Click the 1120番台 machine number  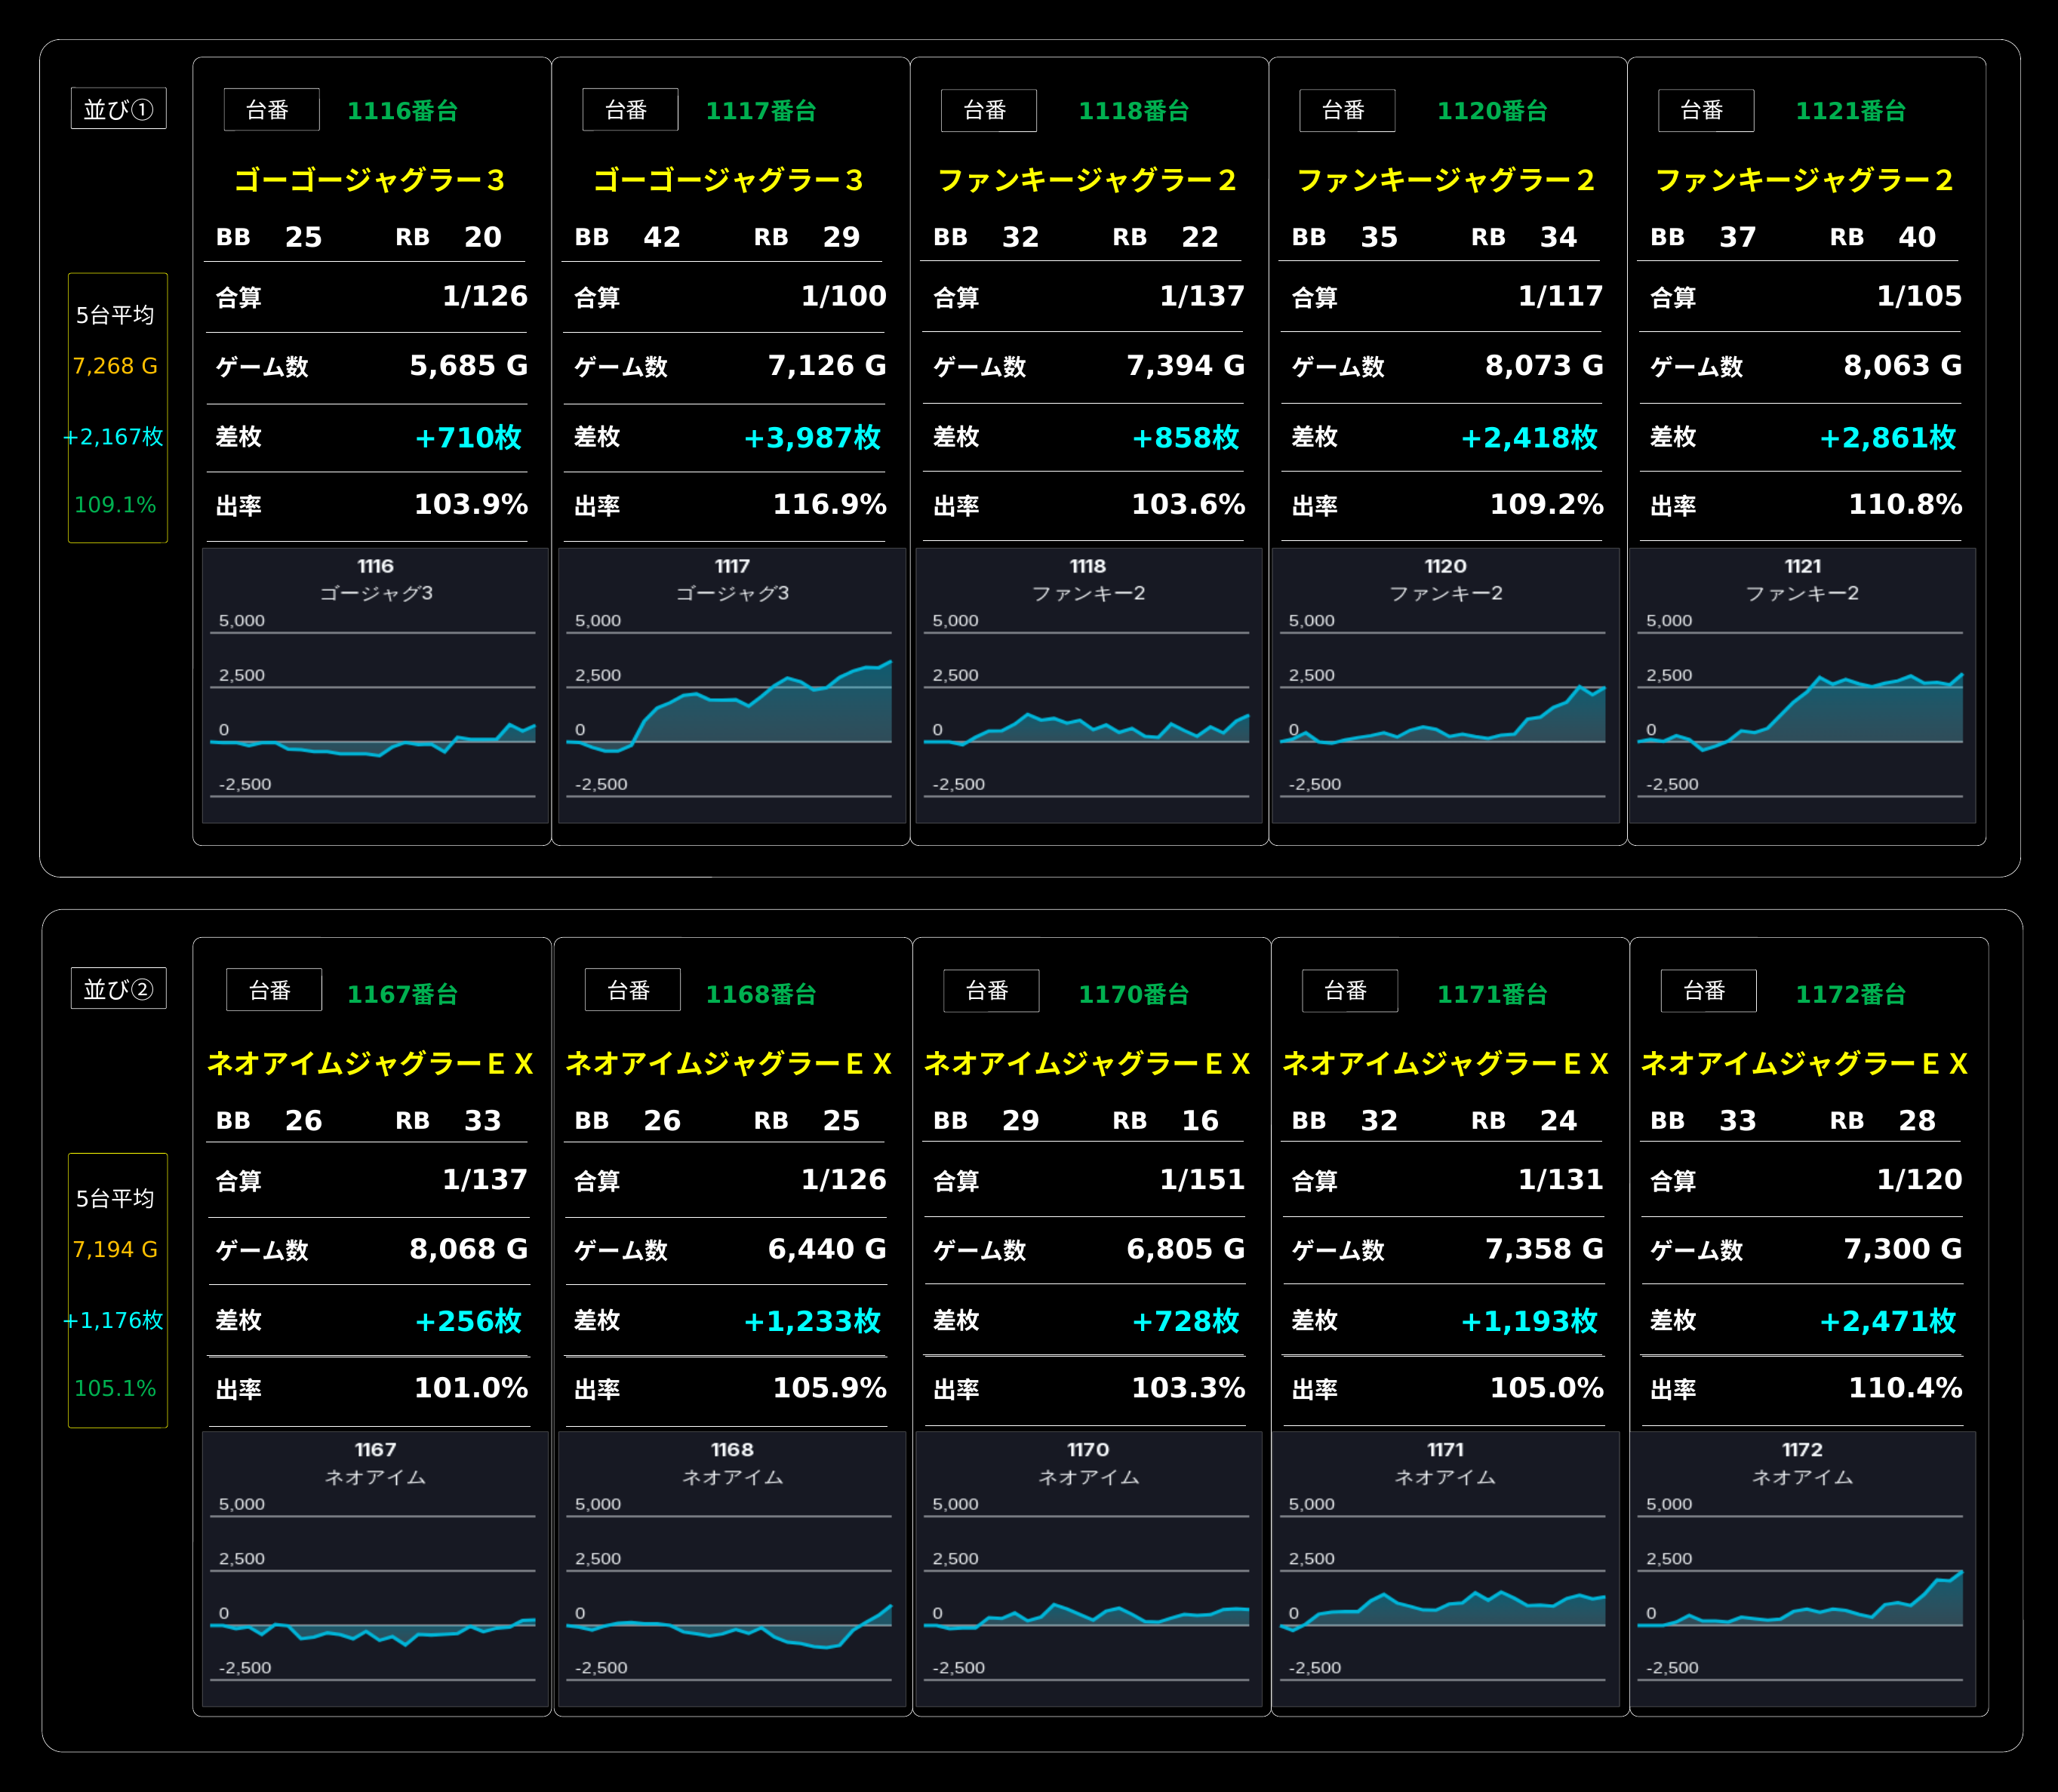(1492, 111)
